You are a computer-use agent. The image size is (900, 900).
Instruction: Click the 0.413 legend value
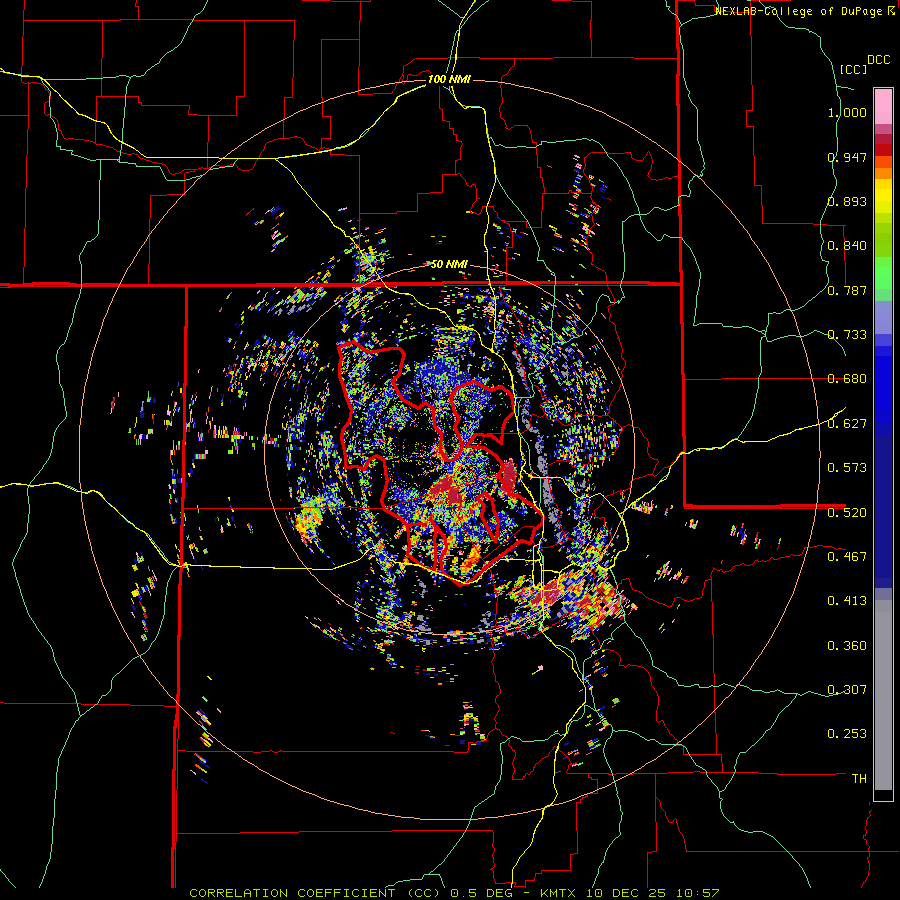(x=847, y=601)
